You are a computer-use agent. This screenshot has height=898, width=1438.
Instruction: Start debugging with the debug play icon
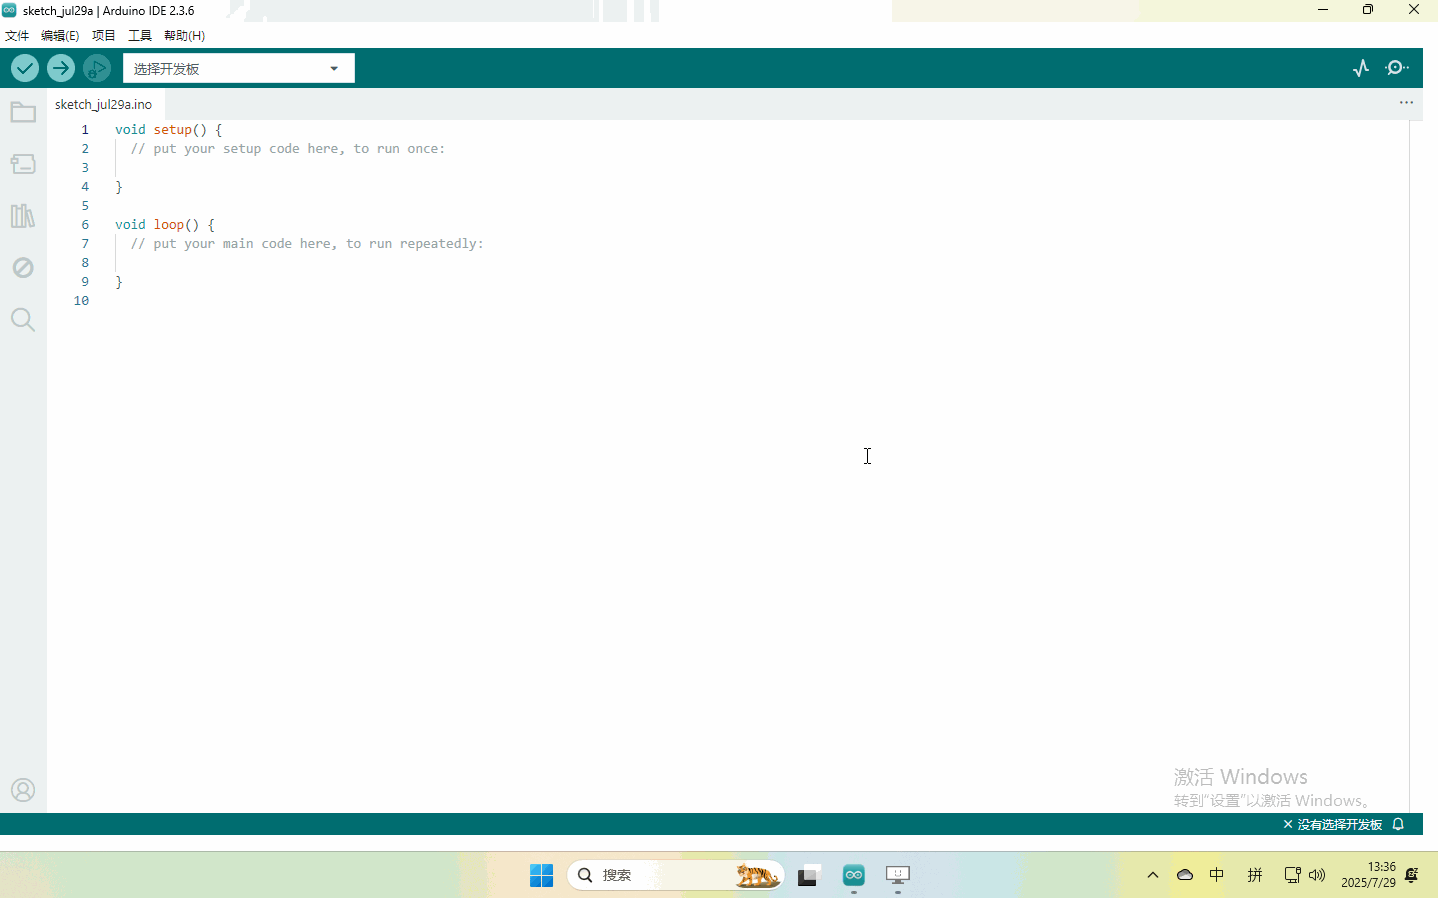(x=97, y=68)
